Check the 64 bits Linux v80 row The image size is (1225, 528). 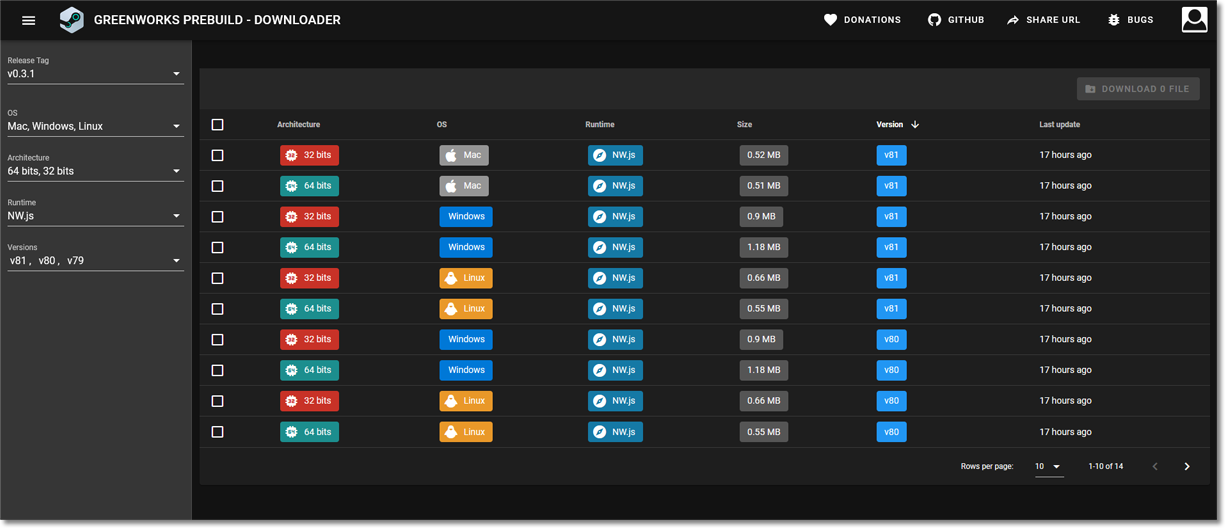[x=217, y=432]
